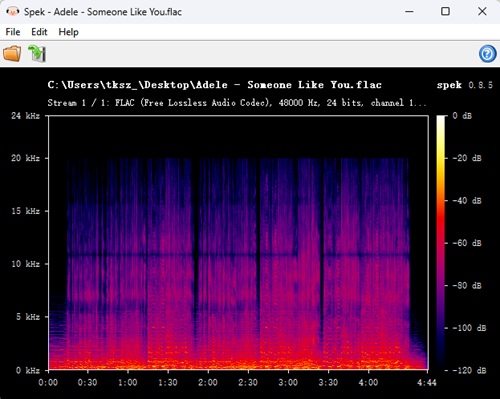Click the 24 kHz frequency label

(25, 116)
